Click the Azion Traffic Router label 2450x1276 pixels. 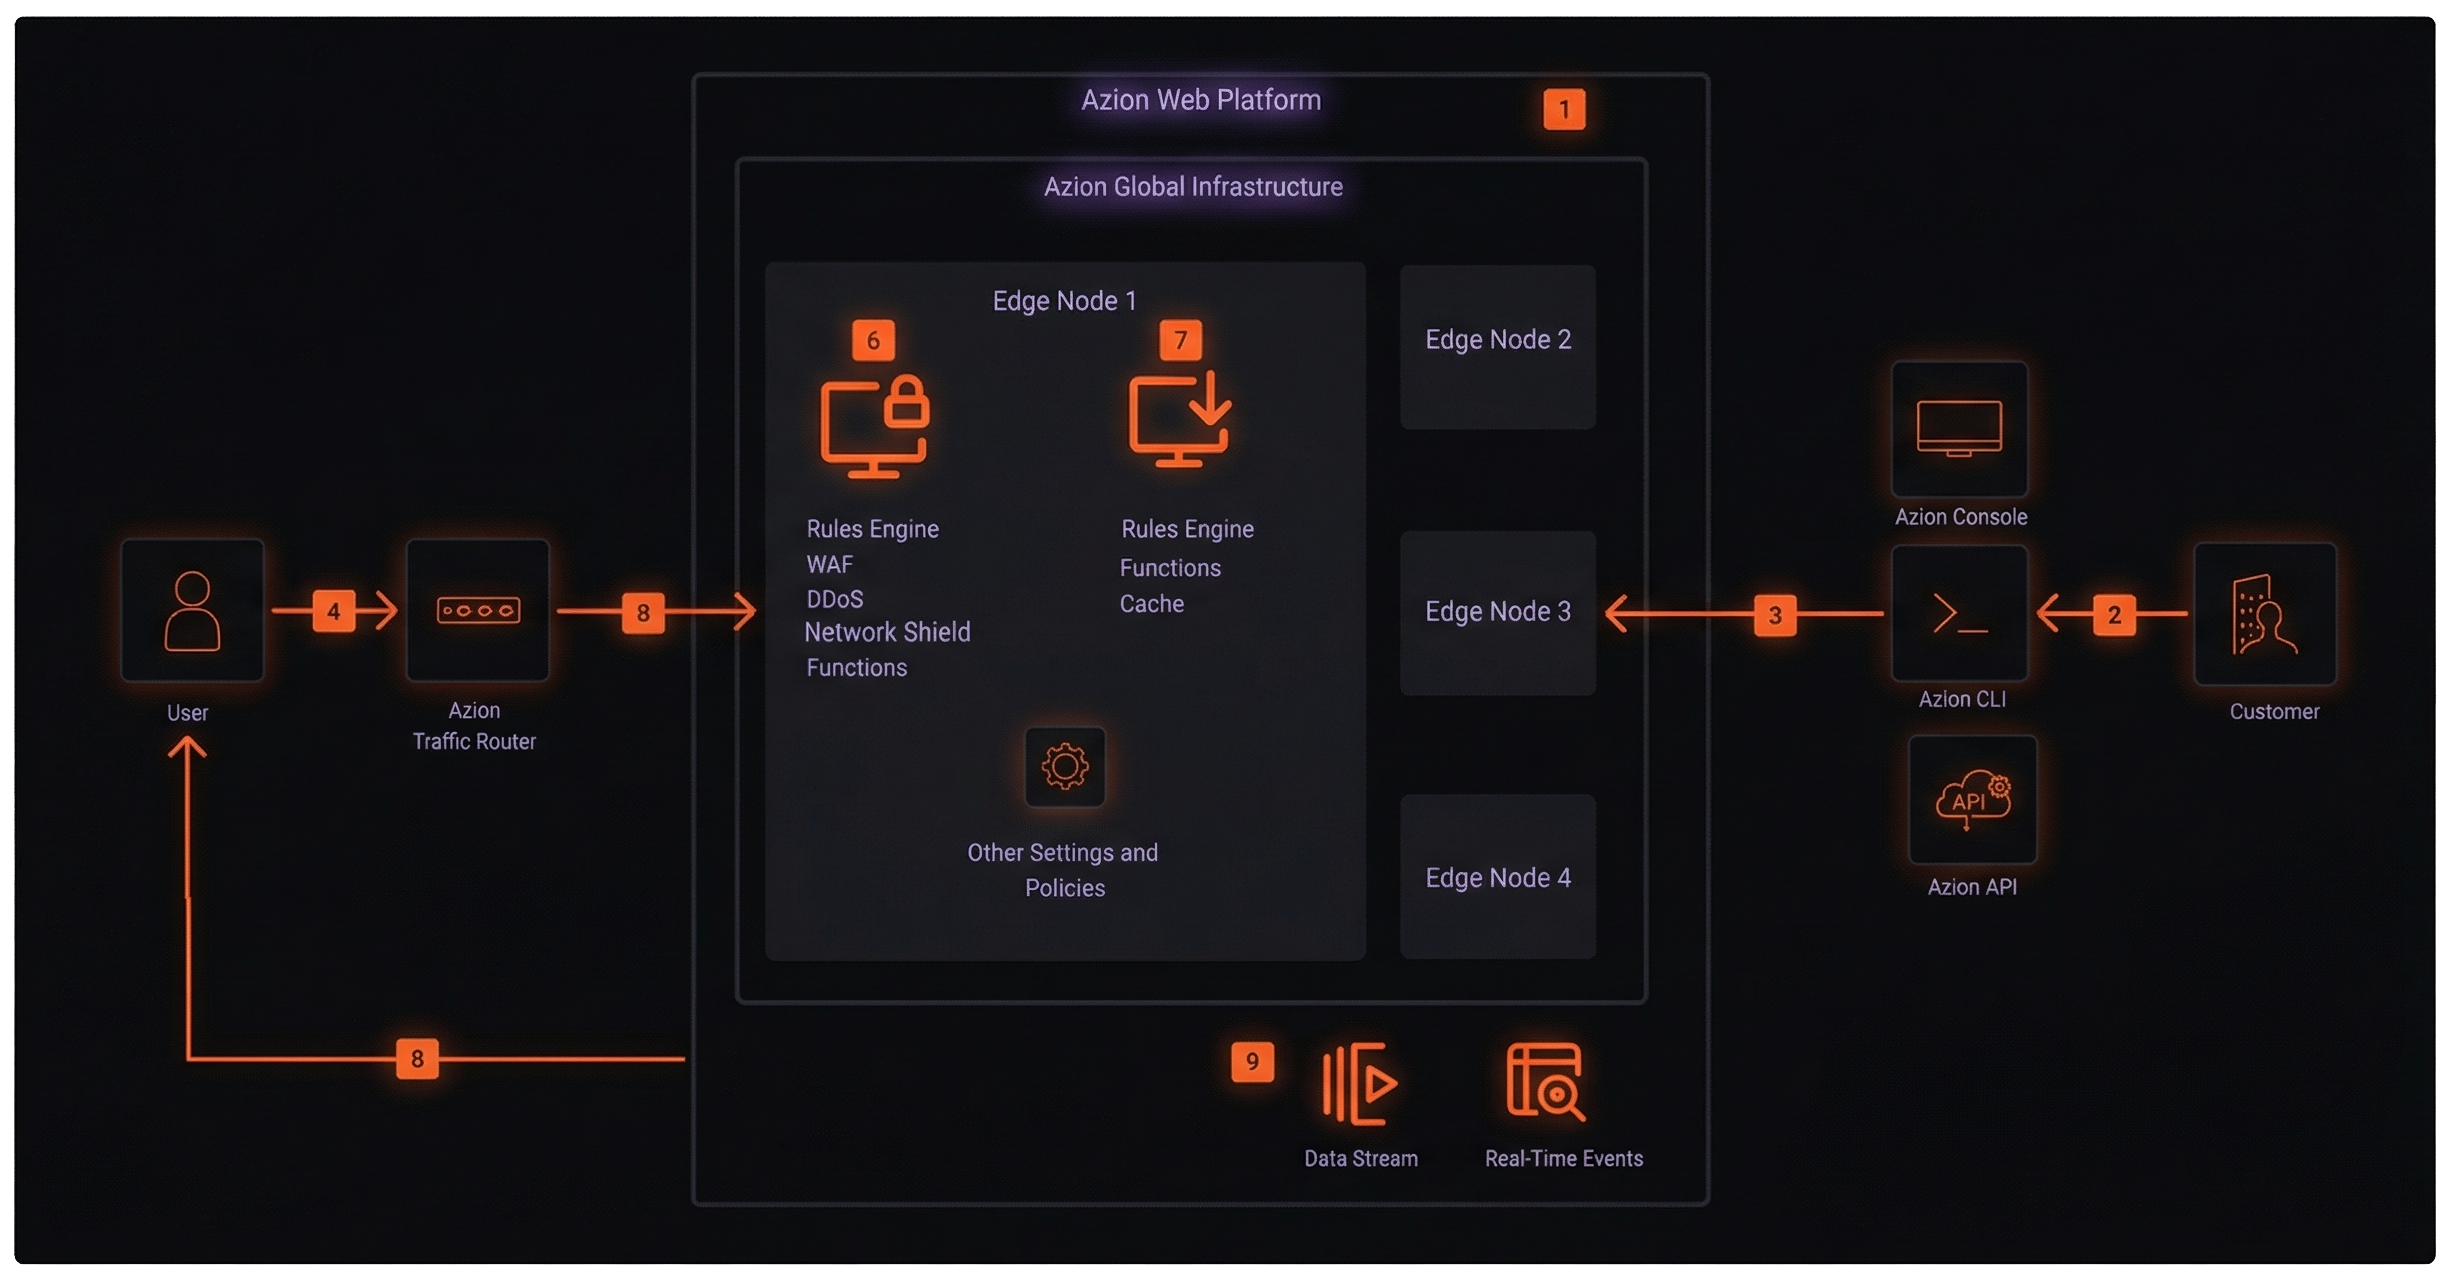474,726
